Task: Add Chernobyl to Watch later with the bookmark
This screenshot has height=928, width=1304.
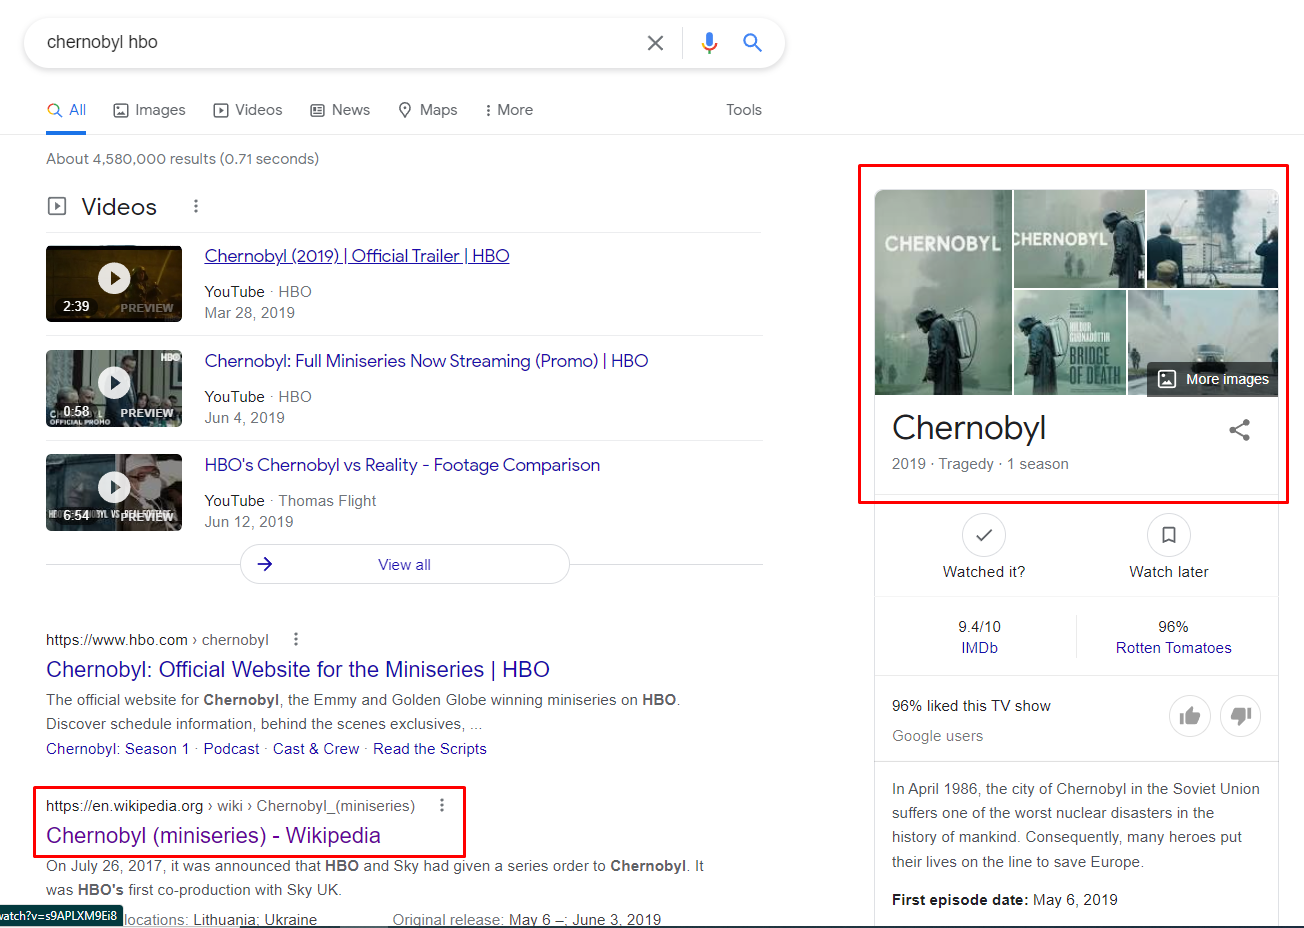Action: coord(1168,535)
